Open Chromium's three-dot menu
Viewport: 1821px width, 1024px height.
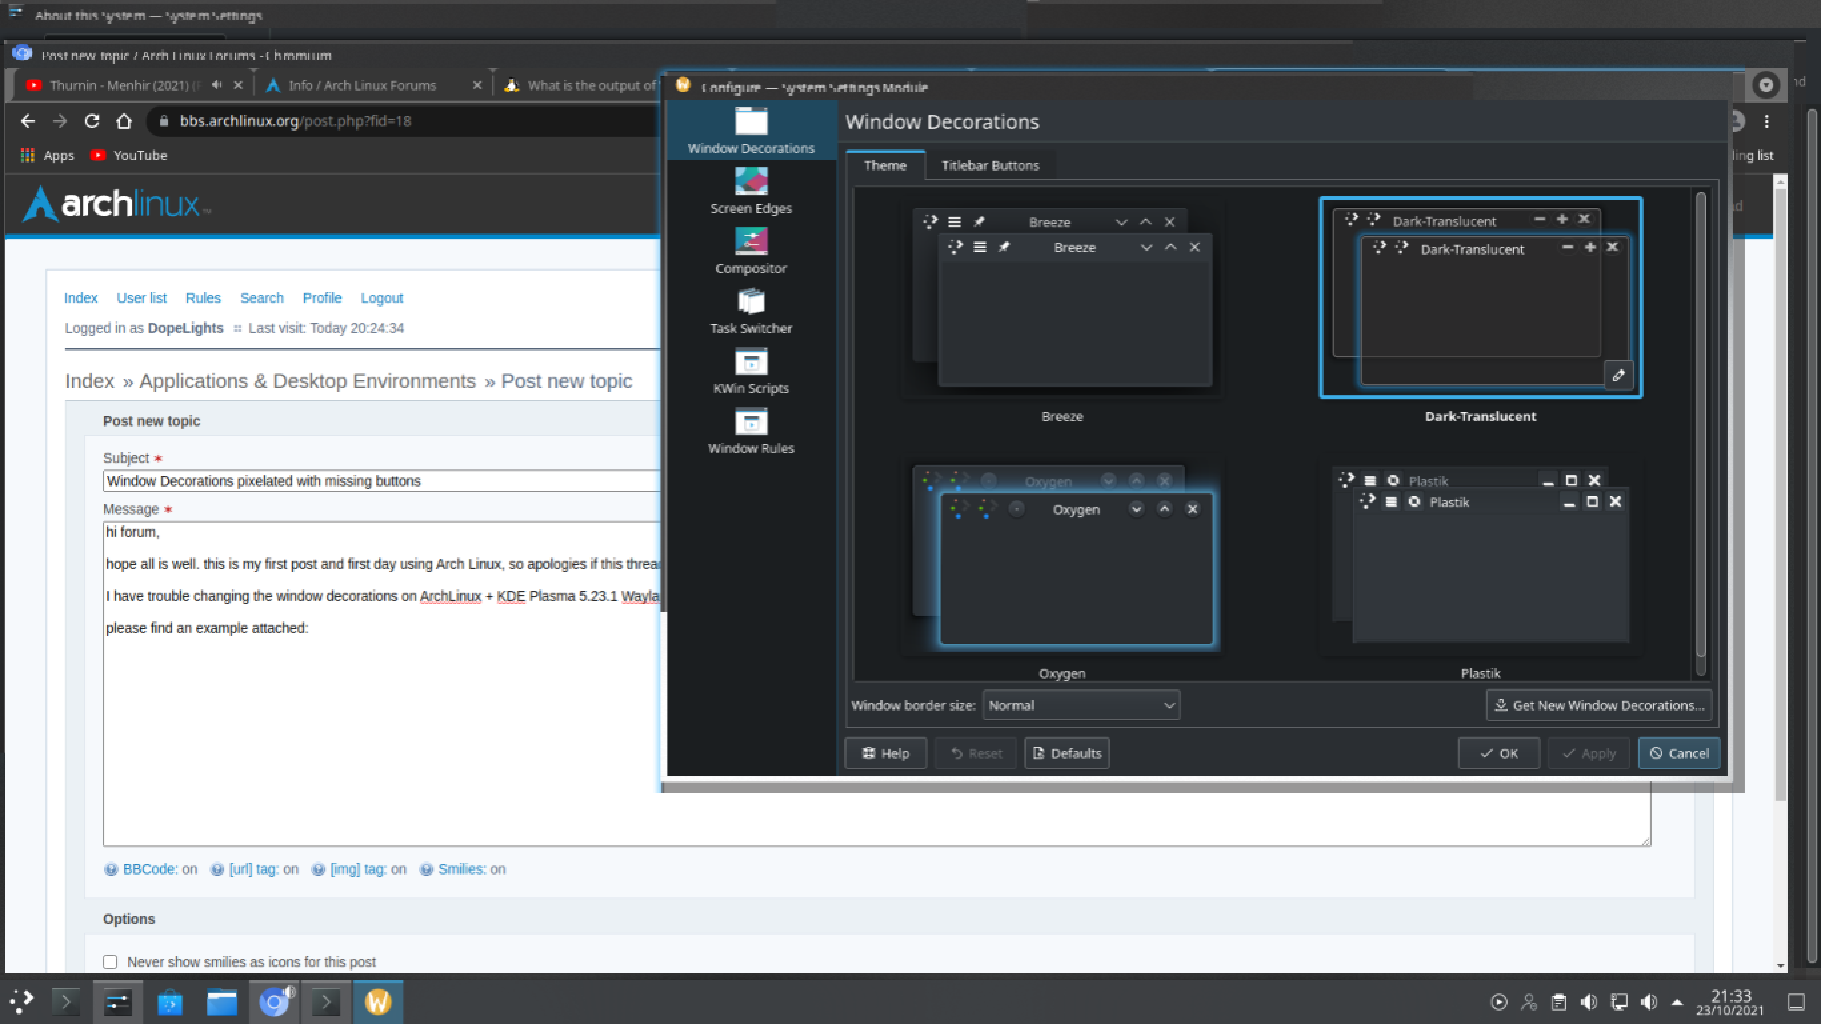pos(1767,121)
